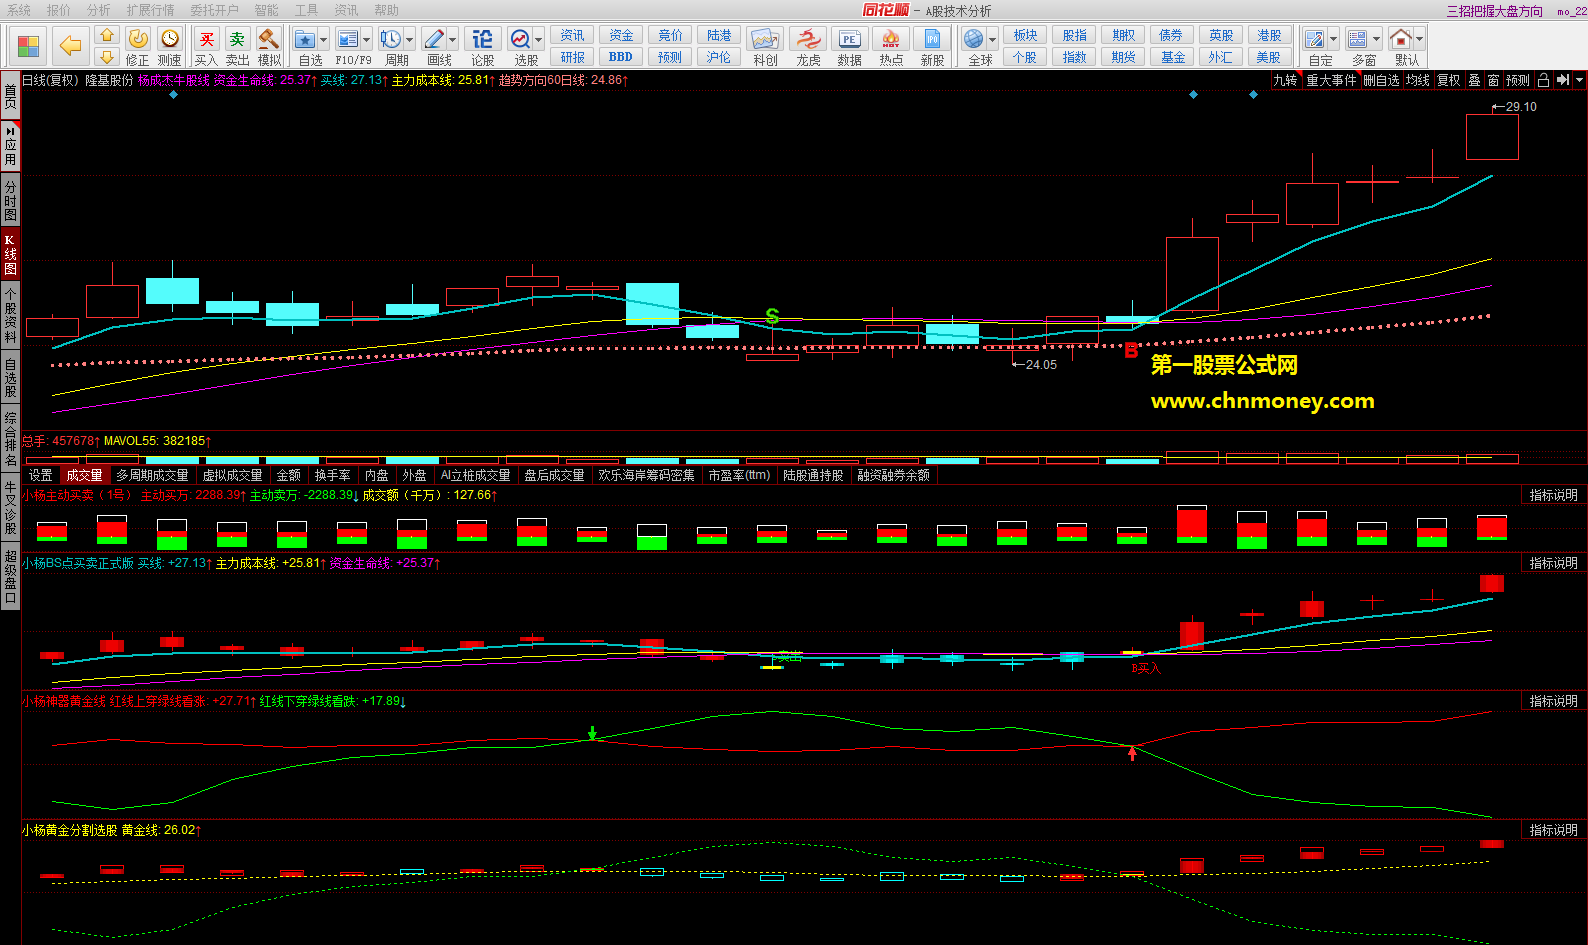This screenshot has height=945, width=1588.
Task: Open the F10/F9 info icon
Action: click(347, 39)
